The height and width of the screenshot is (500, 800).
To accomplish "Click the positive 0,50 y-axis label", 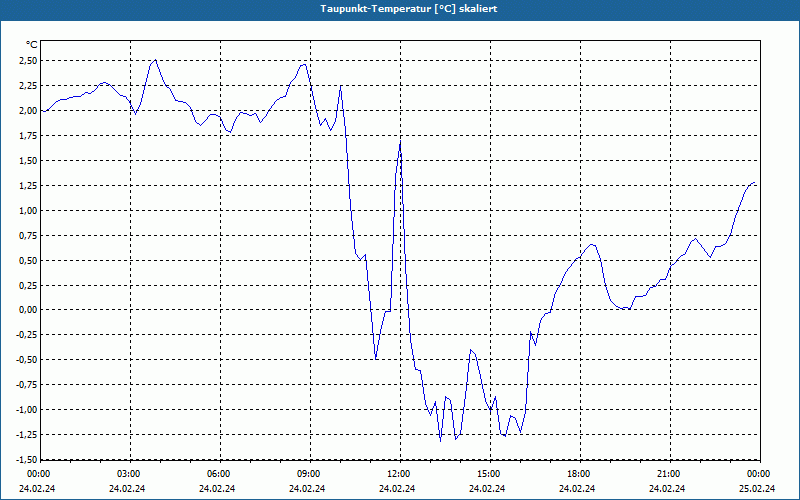I will point(28,261).
